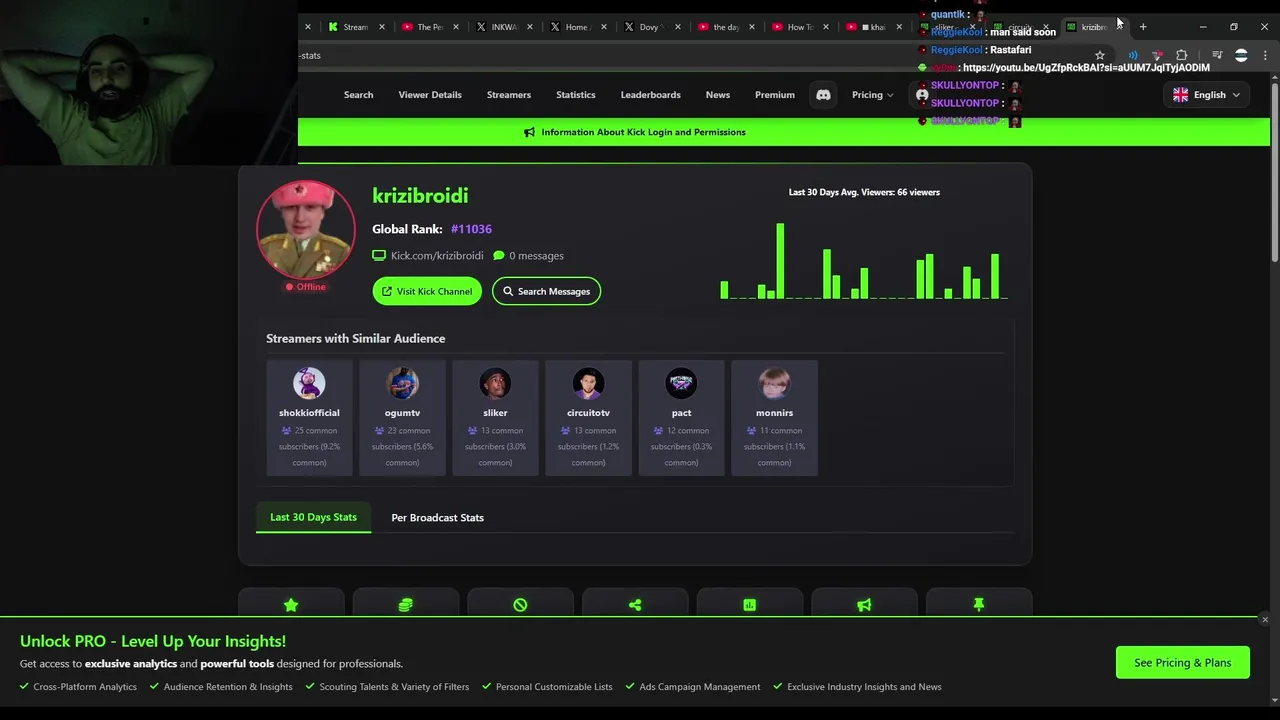Open the browser profile avatar icon
The width and height of the screenshot is (1280, 720).
pos(1241,55)
